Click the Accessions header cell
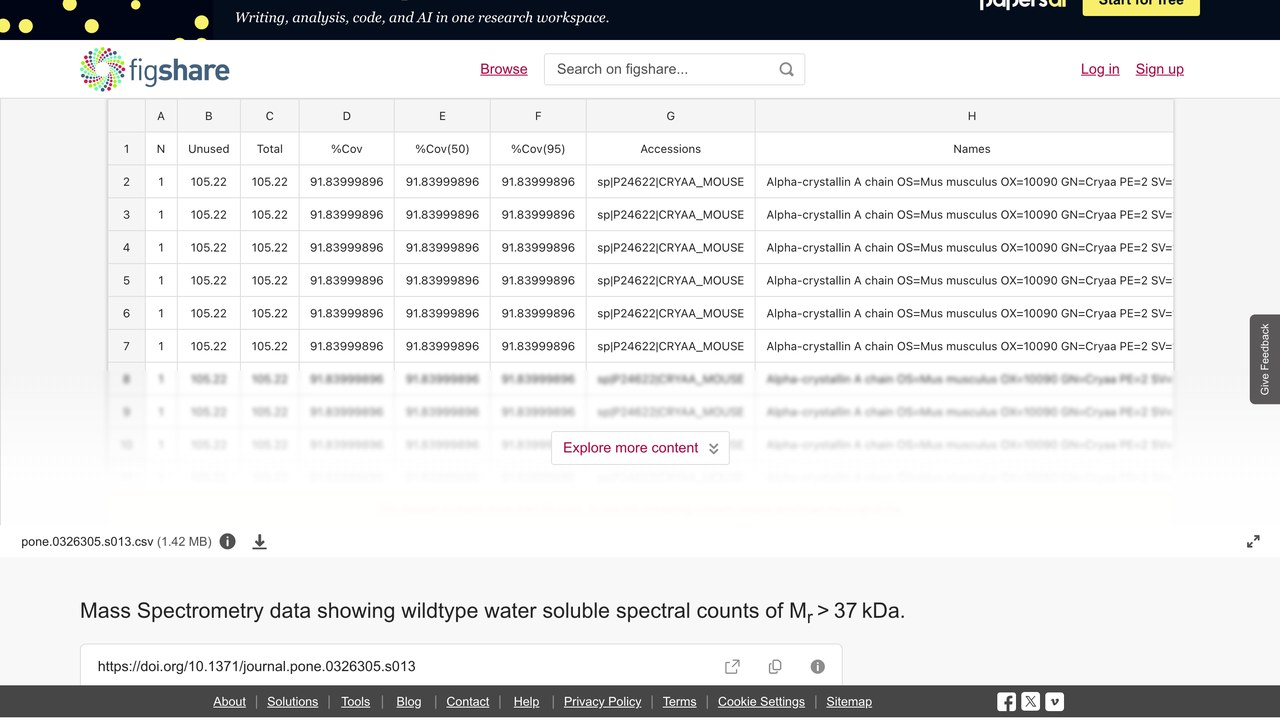1280x720 pixels. click(671, 149)
